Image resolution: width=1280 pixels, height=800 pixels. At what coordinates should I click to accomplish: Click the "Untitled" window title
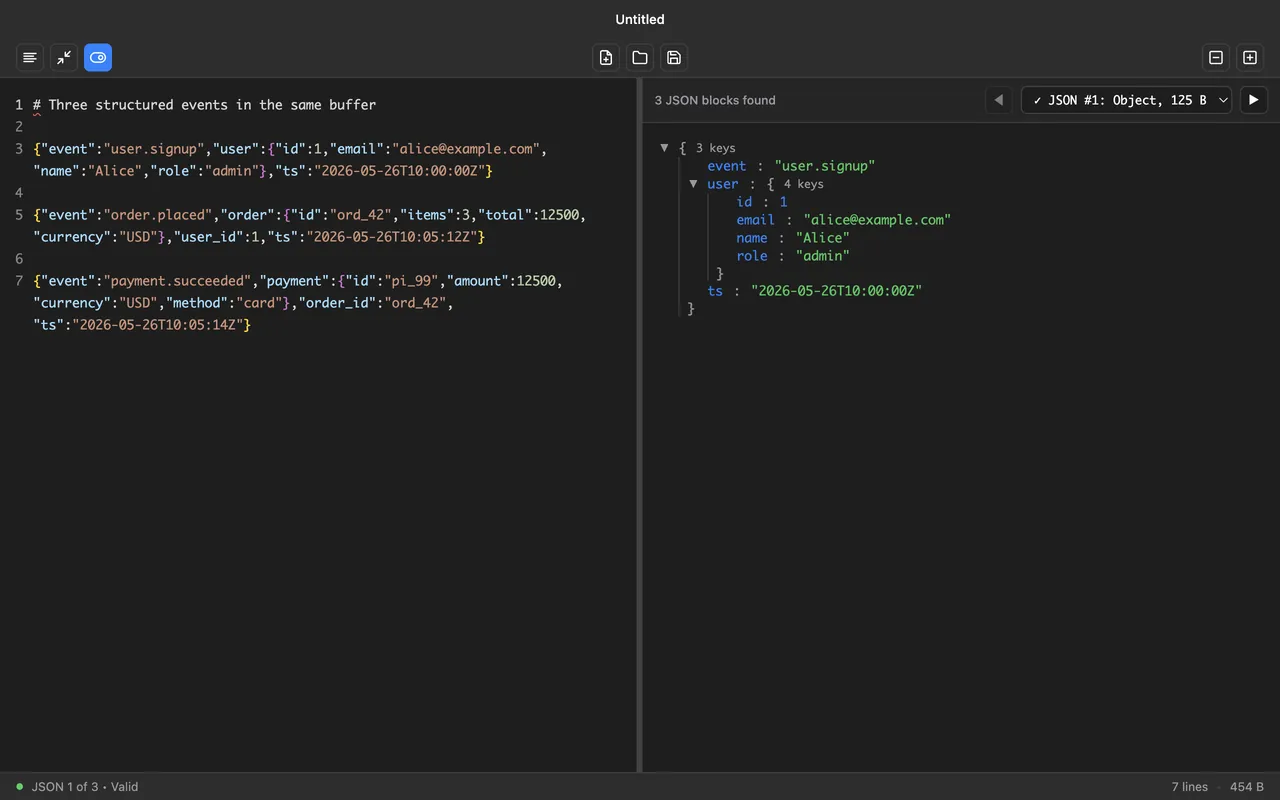(x=640, y=19)
